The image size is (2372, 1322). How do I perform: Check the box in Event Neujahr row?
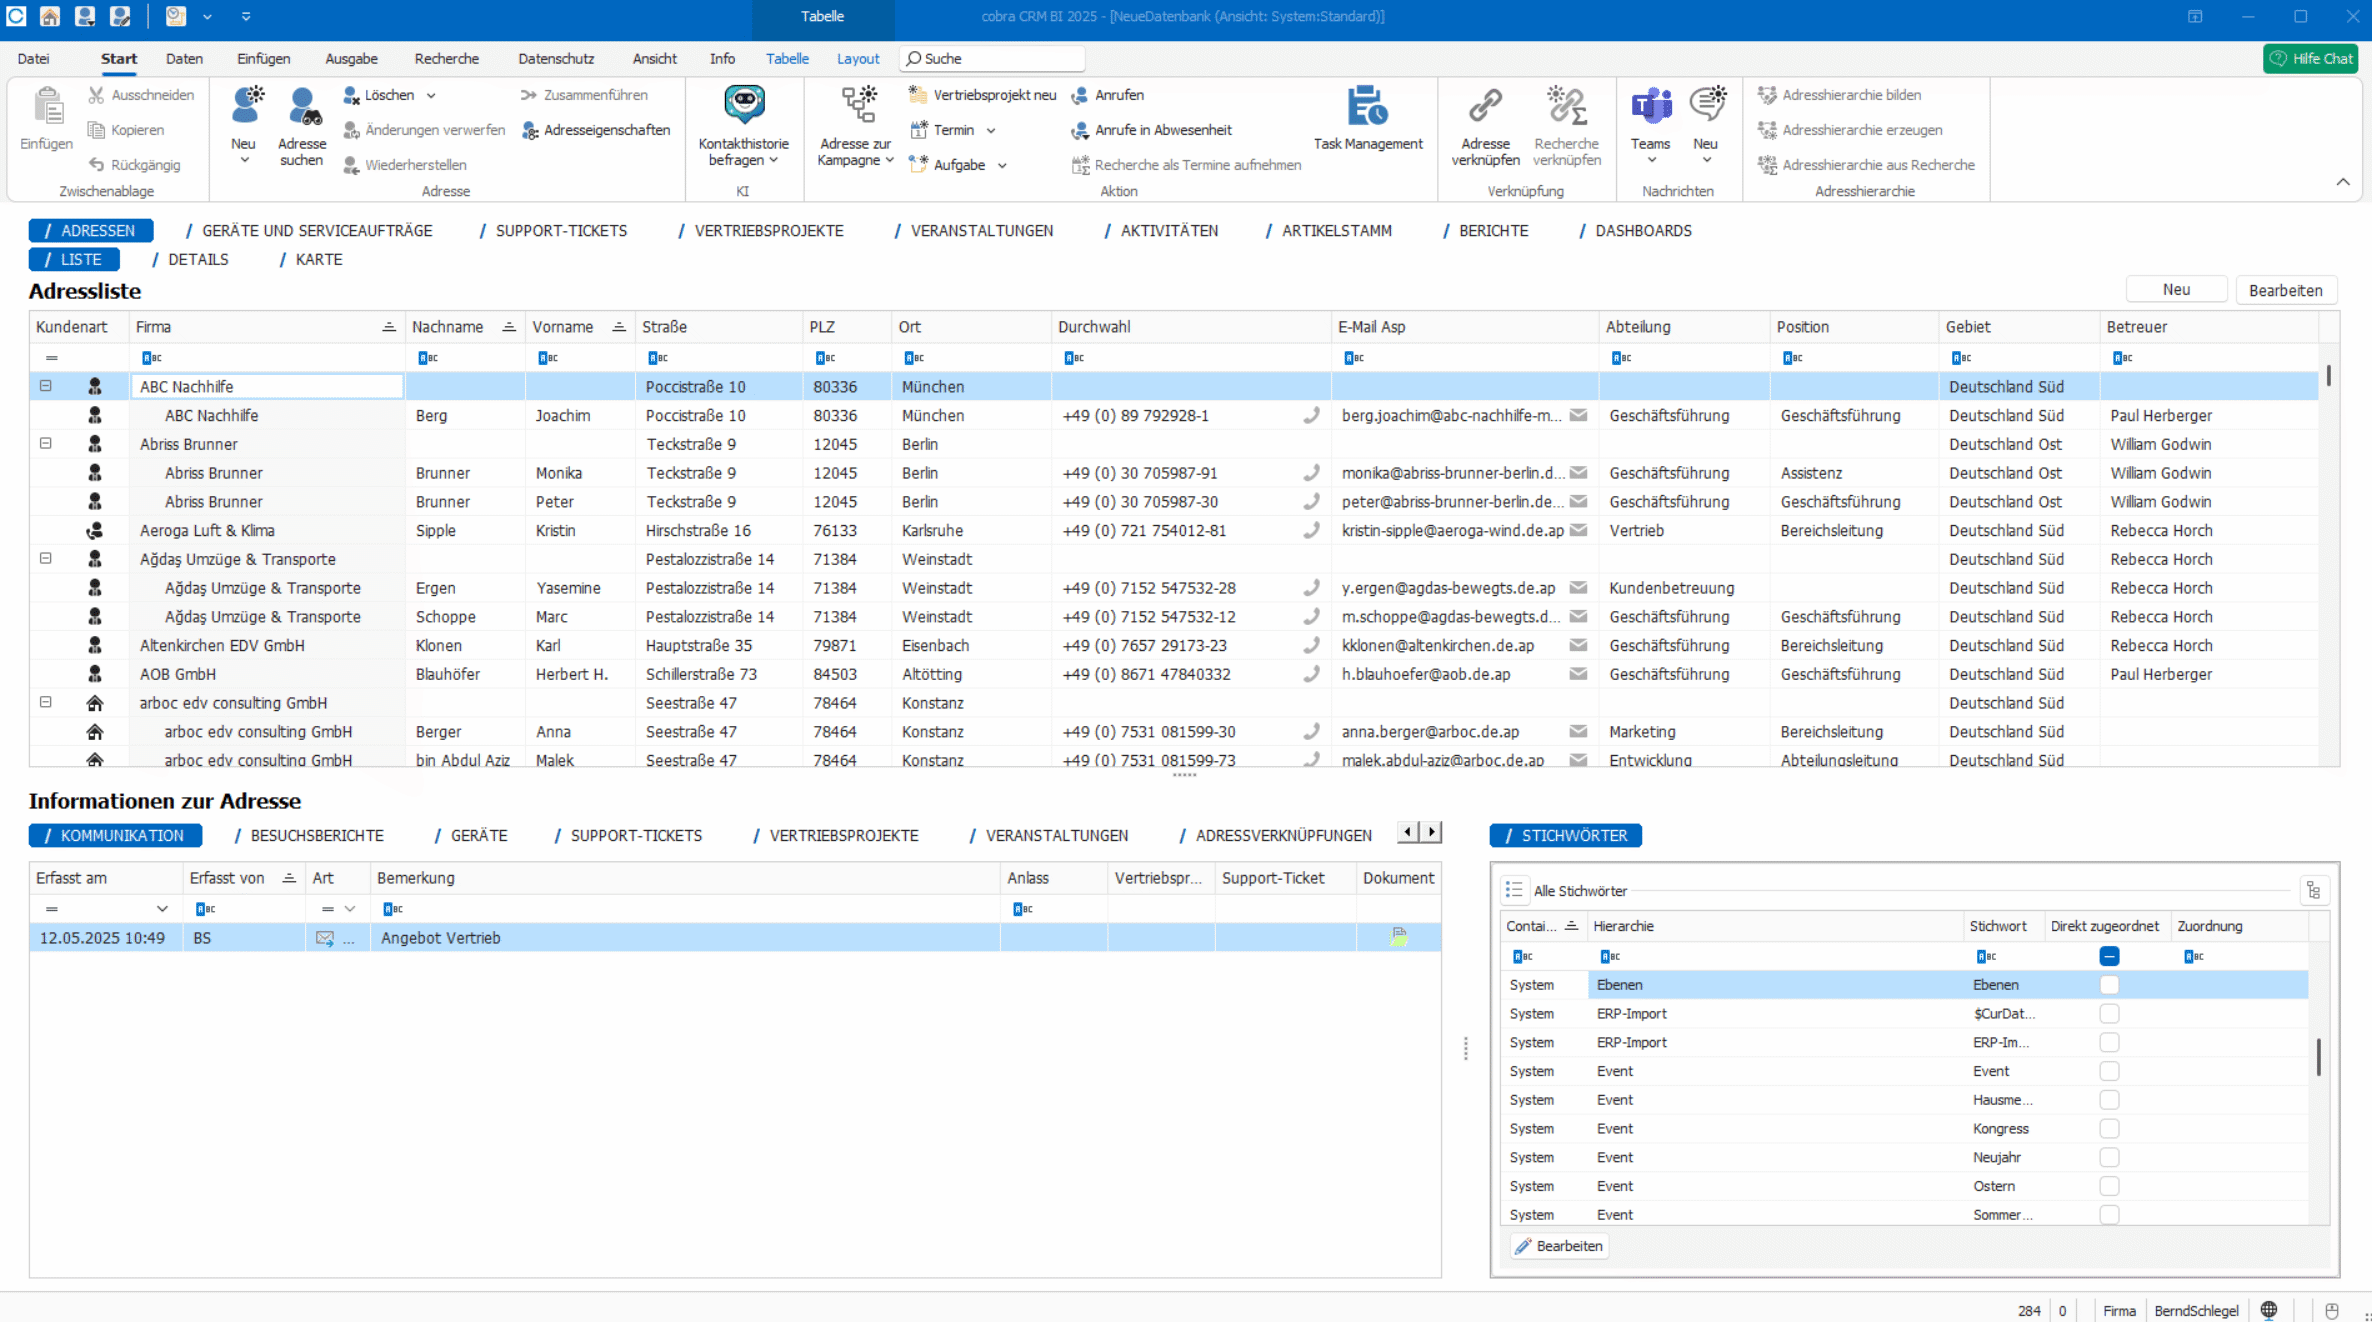point(2109,1157)
